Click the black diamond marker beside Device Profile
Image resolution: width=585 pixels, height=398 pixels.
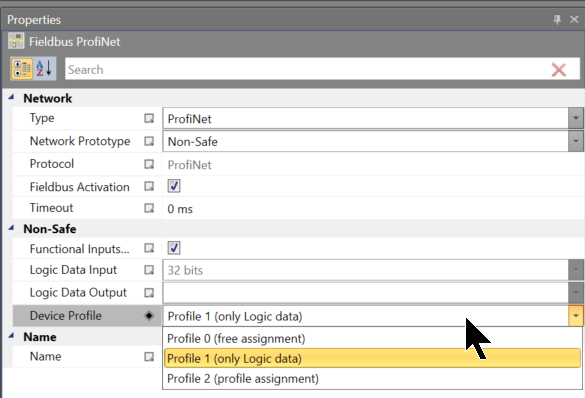tap(149, 316)
